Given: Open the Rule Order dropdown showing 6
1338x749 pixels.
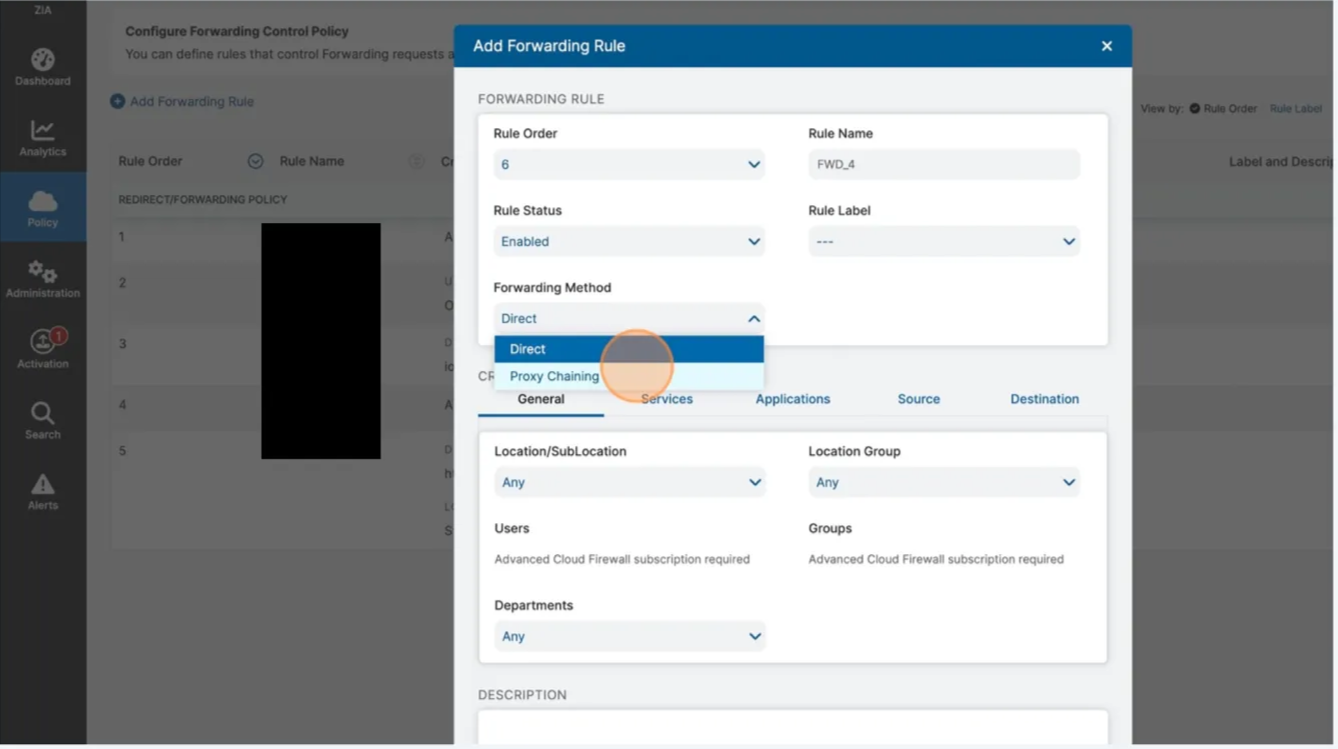Looking at the screenshot, I should tap(629, 164).
